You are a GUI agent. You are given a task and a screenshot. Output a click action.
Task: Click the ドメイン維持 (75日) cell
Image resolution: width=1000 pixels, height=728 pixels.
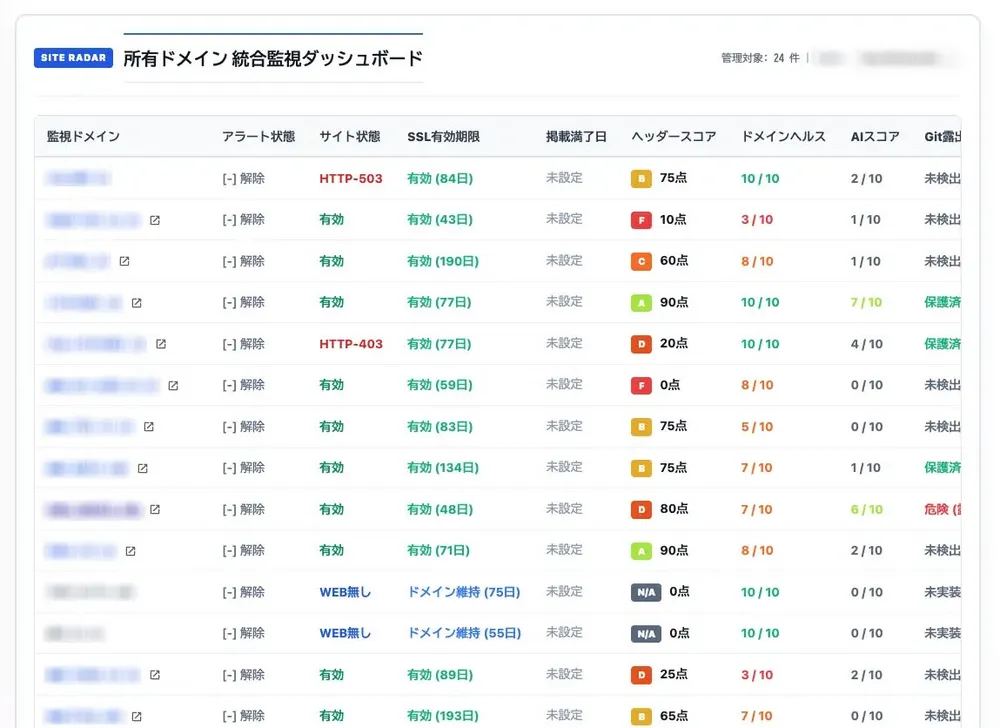pyautogui.click(x=464, y=592)
